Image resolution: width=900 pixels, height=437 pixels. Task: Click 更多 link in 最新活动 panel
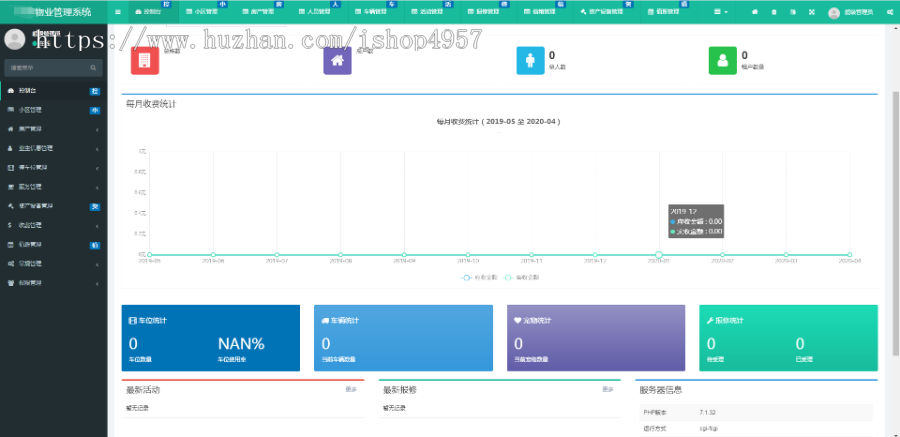[x=351, y=389]
